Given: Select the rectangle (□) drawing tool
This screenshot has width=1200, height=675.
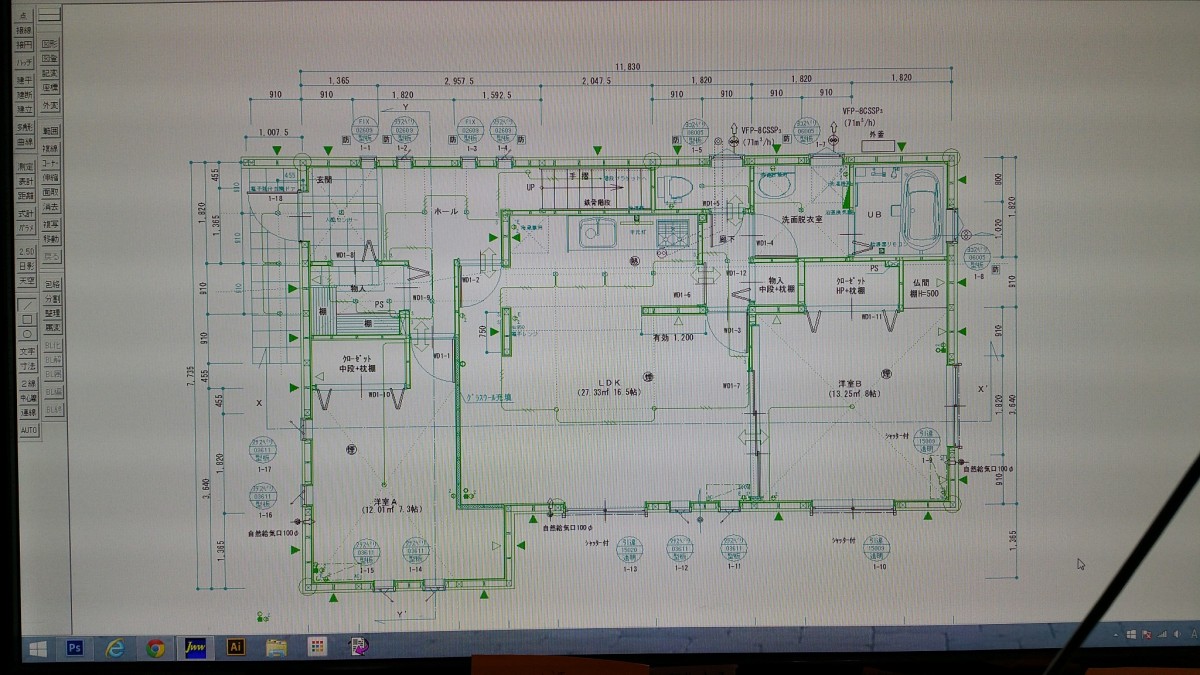Looking at the screenshot, I should (27, 319).
